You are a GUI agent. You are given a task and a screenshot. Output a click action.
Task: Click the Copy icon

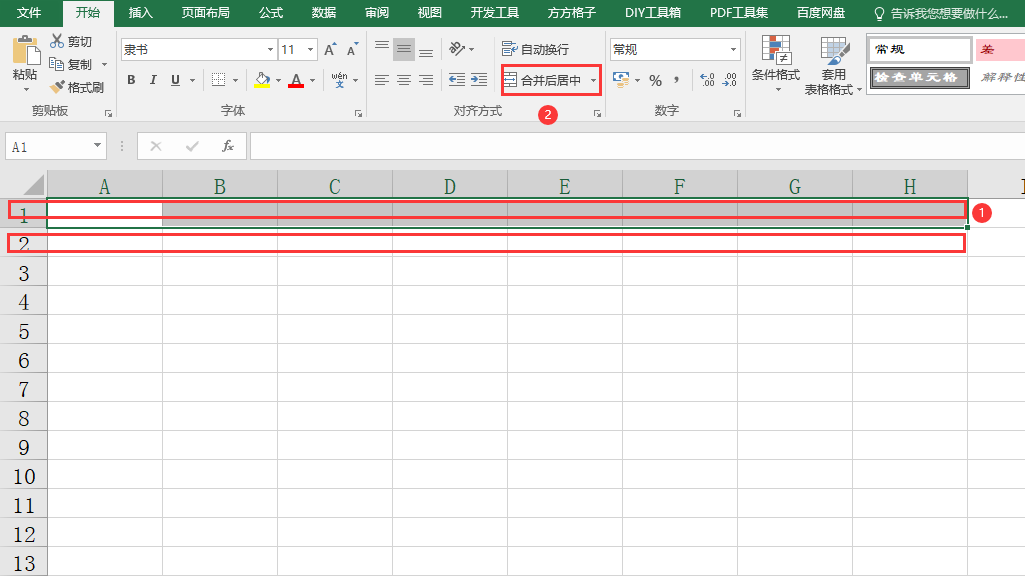(x=57, y=64)
